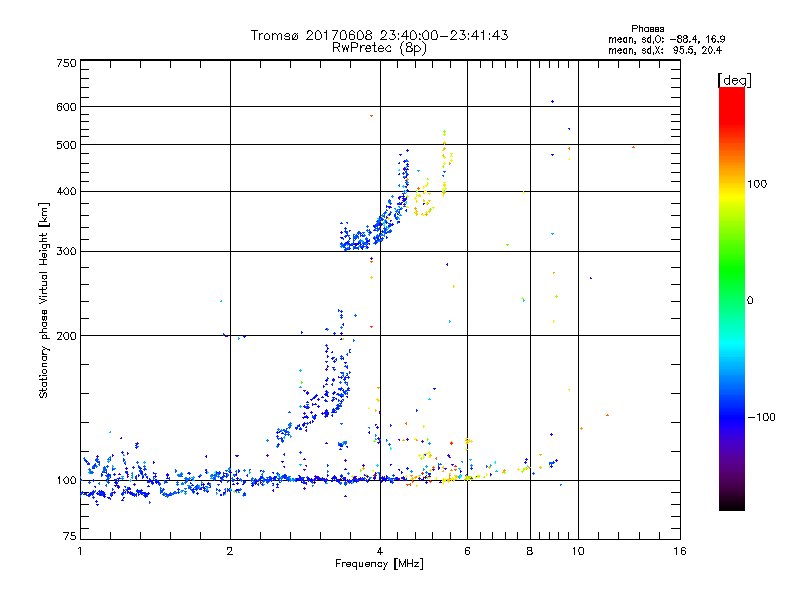Click the [deg] colorbar unit label

[x=735, y=79]
